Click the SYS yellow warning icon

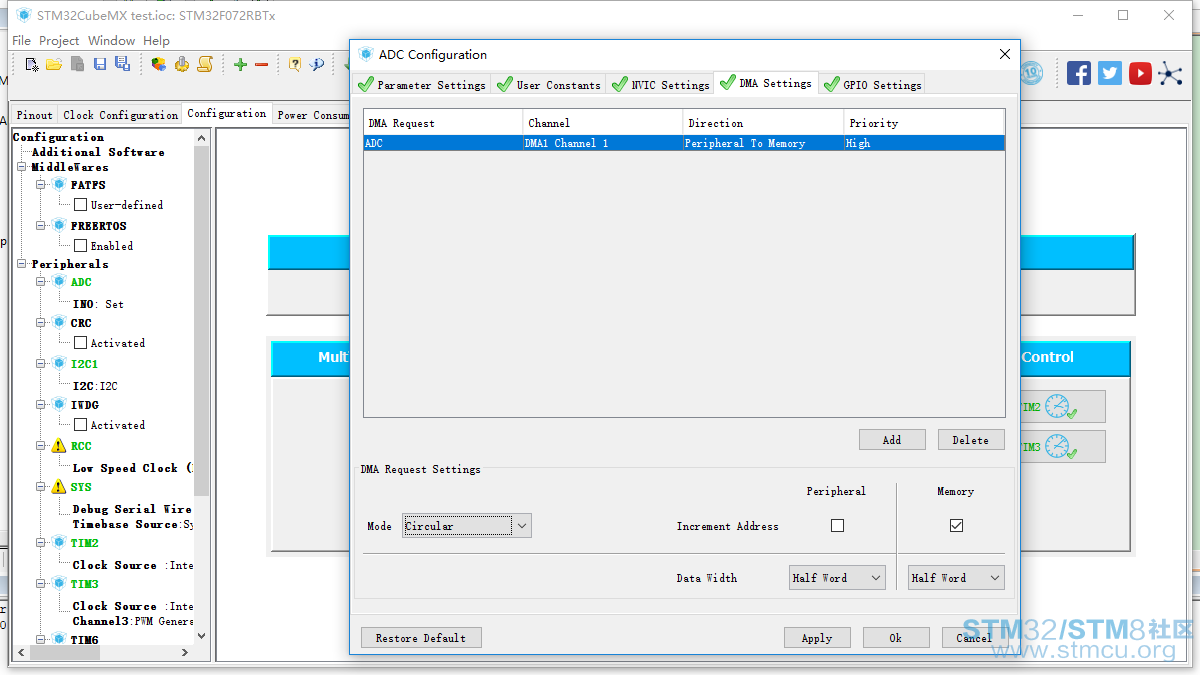coord(59,487)
